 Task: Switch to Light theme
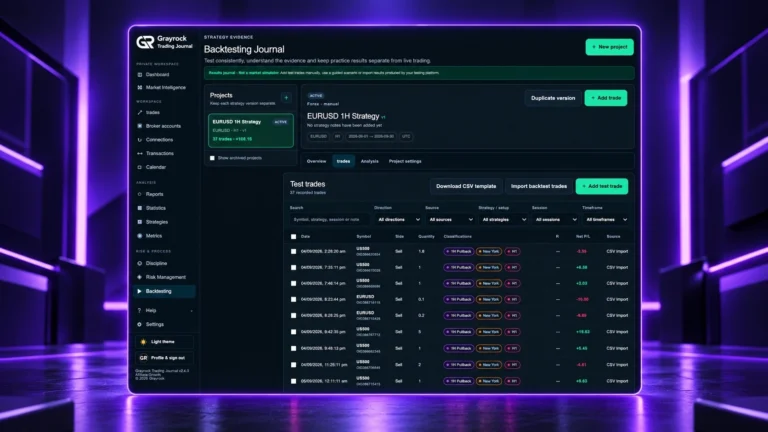click(x=164, y=342)
